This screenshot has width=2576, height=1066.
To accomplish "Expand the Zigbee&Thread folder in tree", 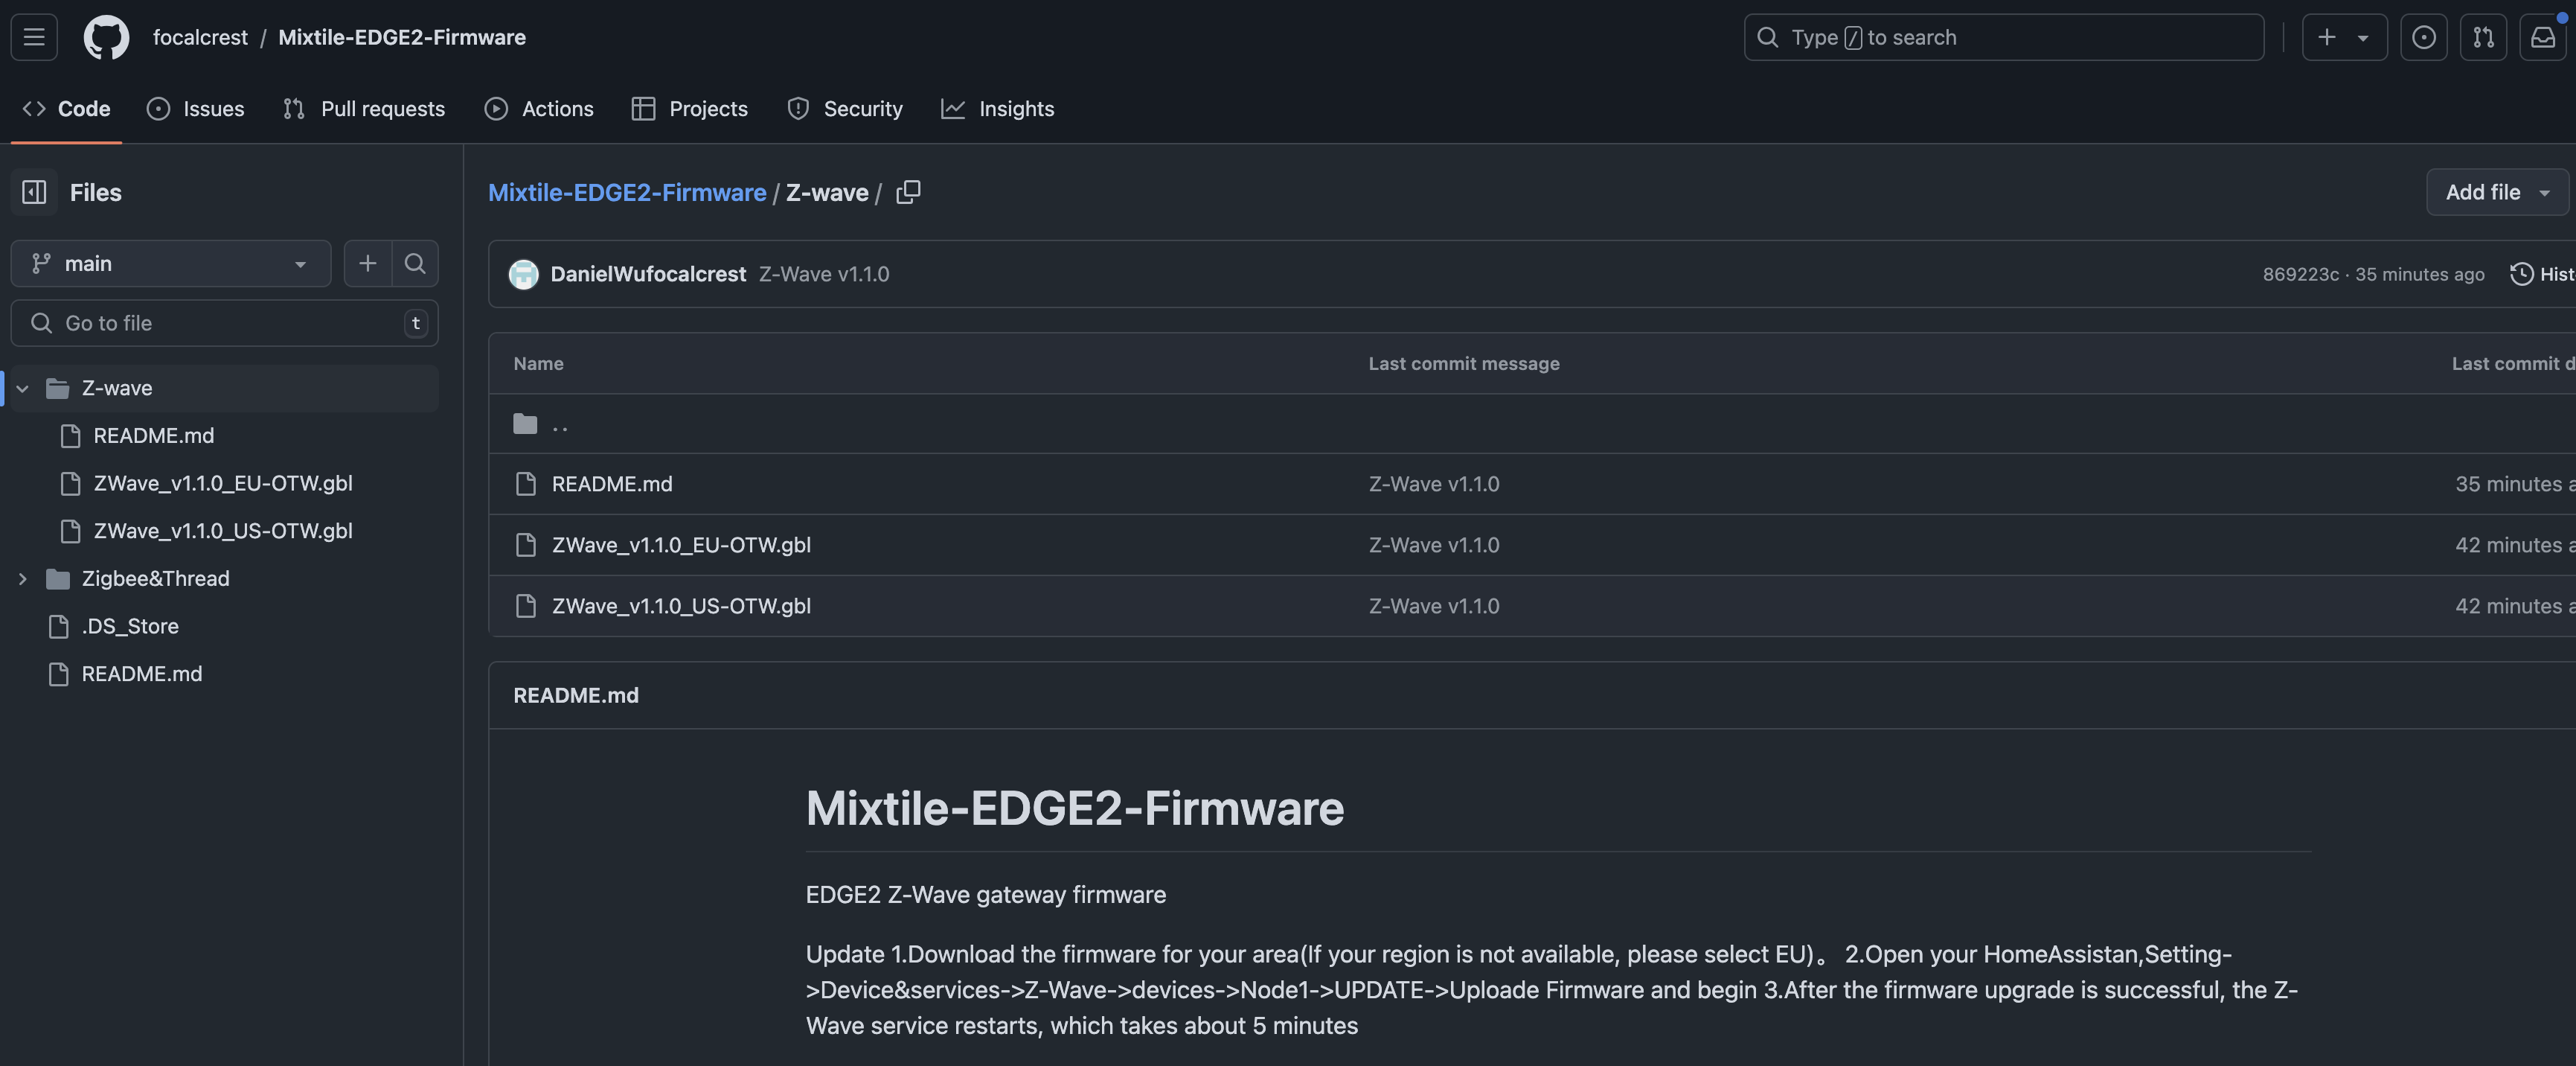I will tap(22, 579).
